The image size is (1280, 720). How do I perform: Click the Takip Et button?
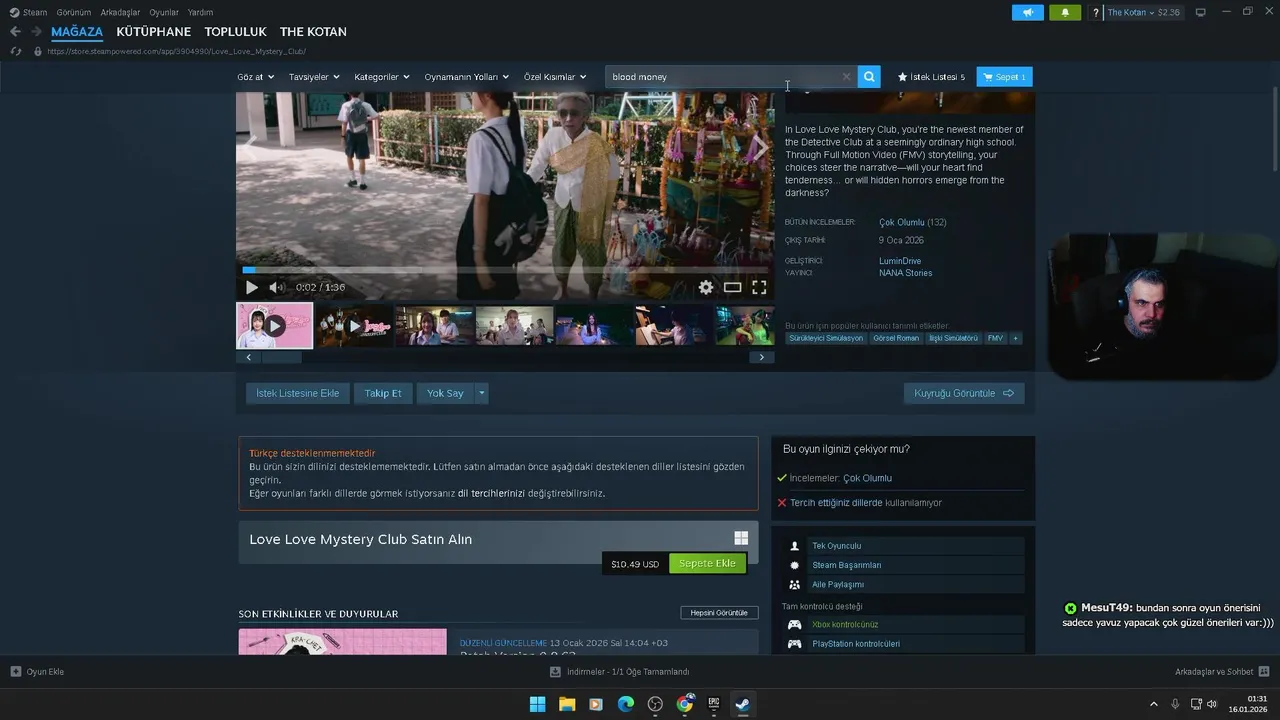click(x=383, y=393)
